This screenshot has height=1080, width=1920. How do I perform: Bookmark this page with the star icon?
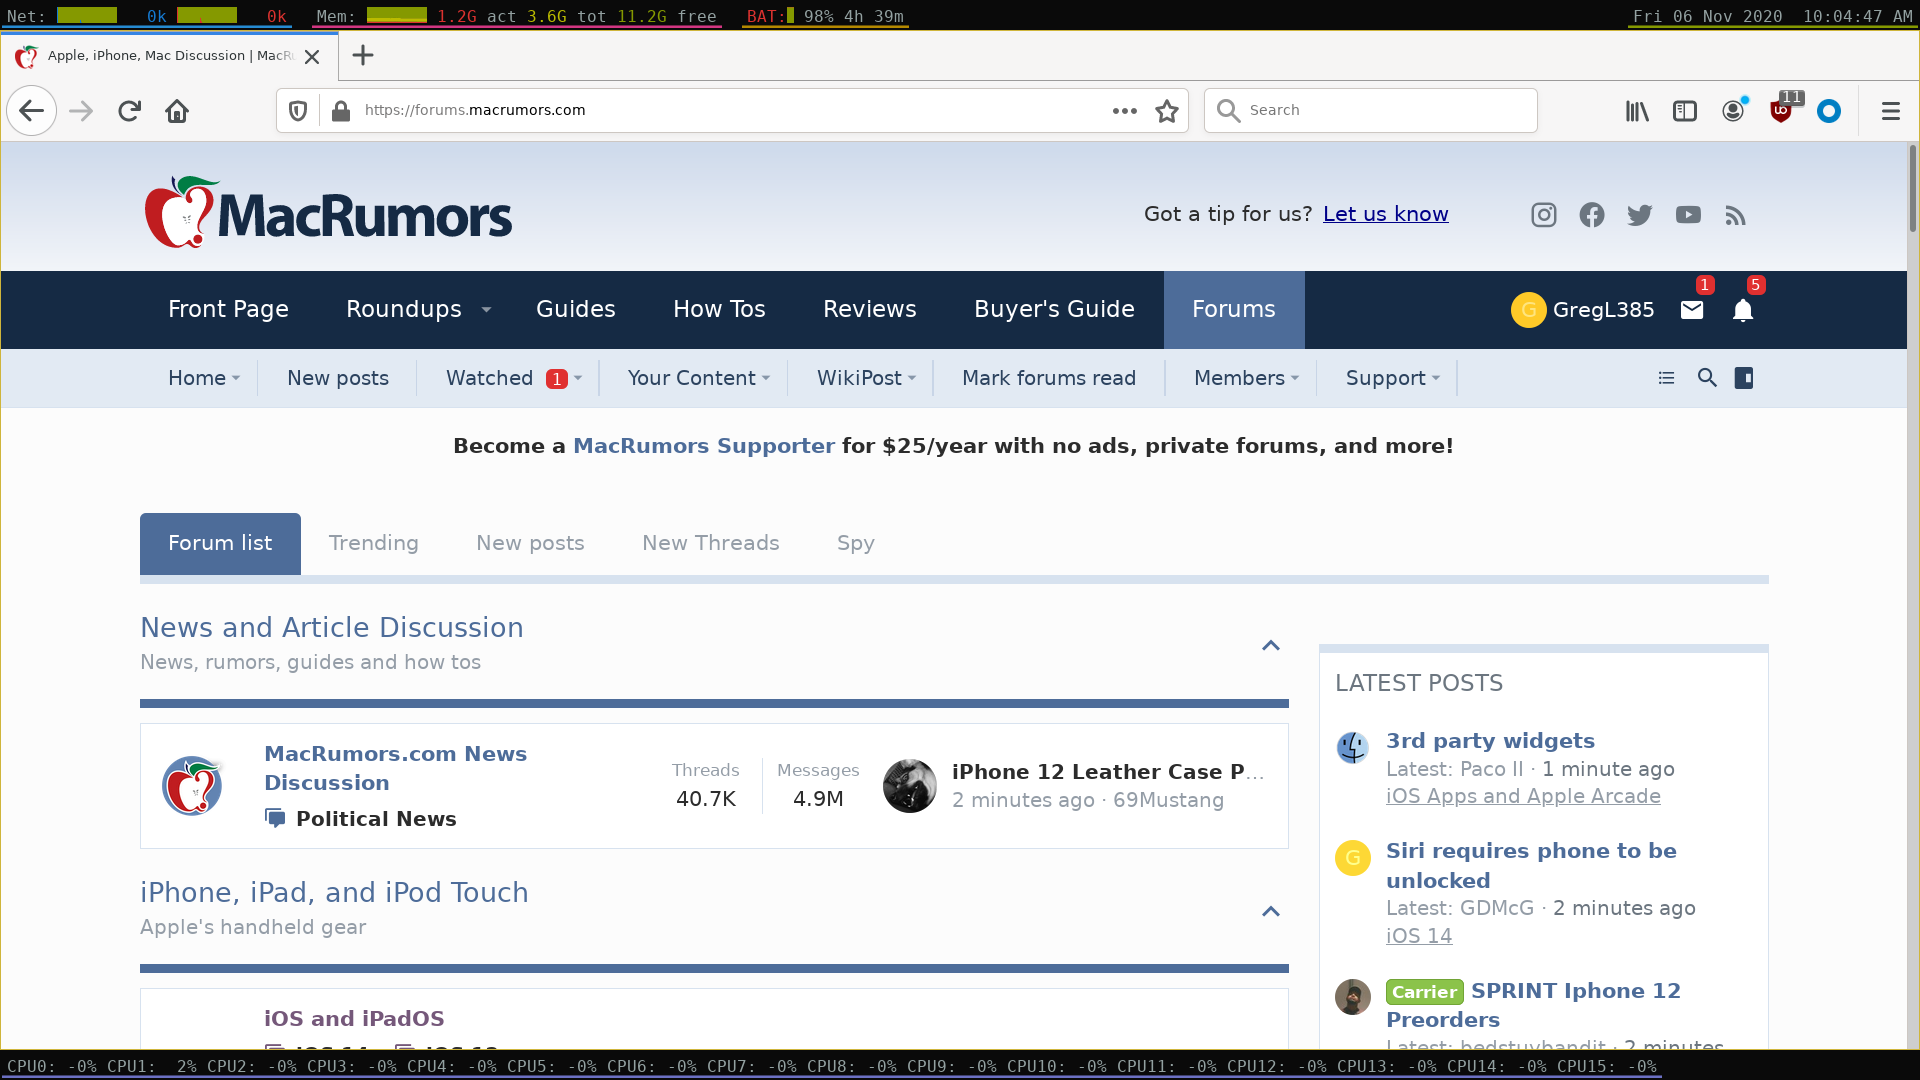pyautogui.click(x=1167, y=111)
